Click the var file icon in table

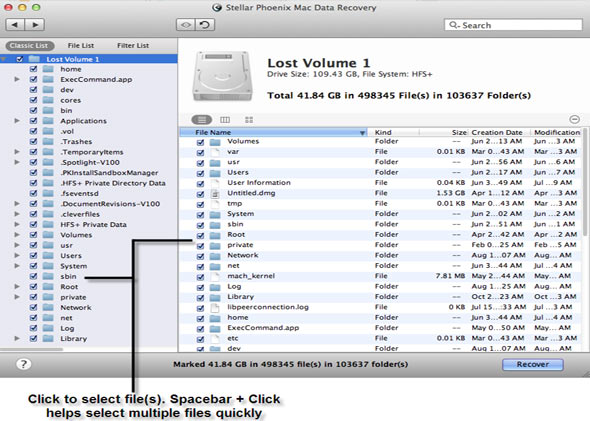(215, 152)
